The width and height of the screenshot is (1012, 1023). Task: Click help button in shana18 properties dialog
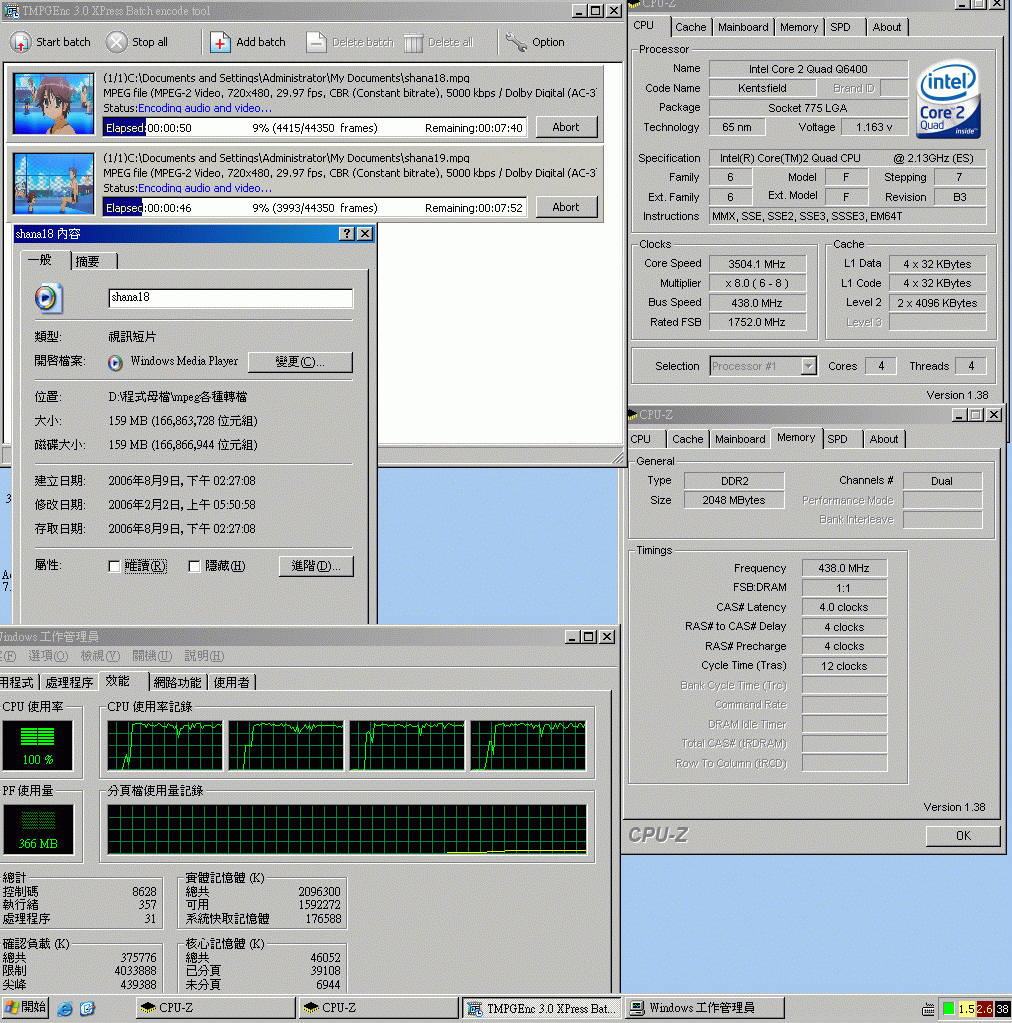pyautogui.click(x=347, y=234)
